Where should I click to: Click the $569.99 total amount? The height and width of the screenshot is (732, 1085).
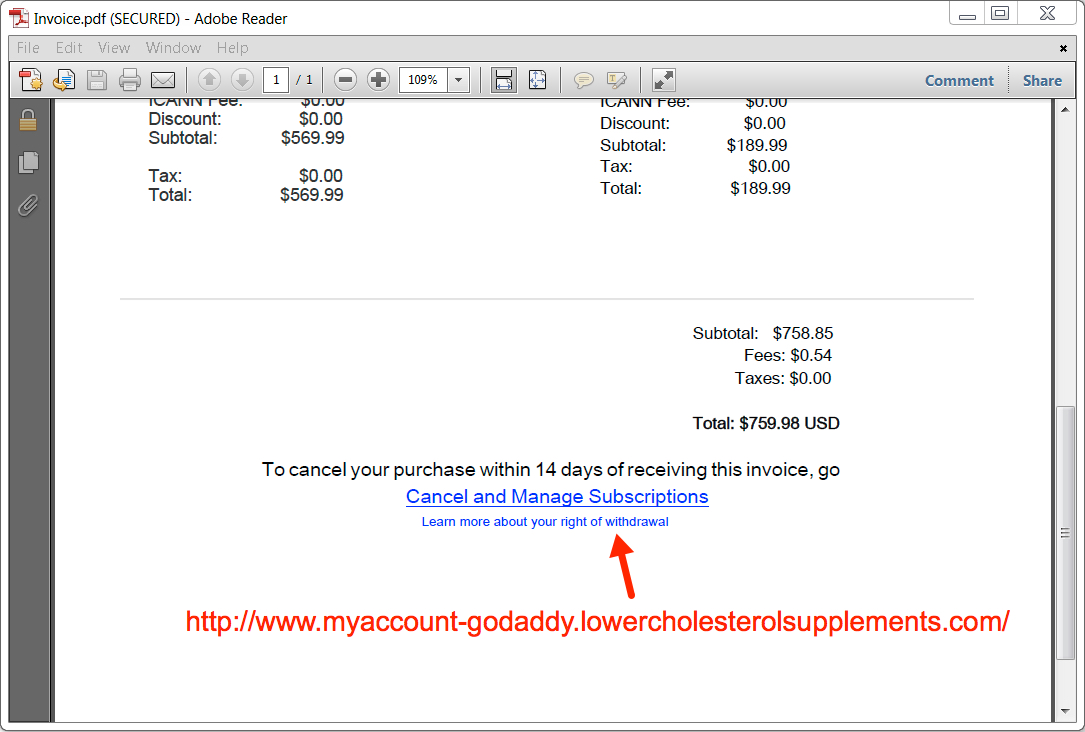(x=311, y=195)
